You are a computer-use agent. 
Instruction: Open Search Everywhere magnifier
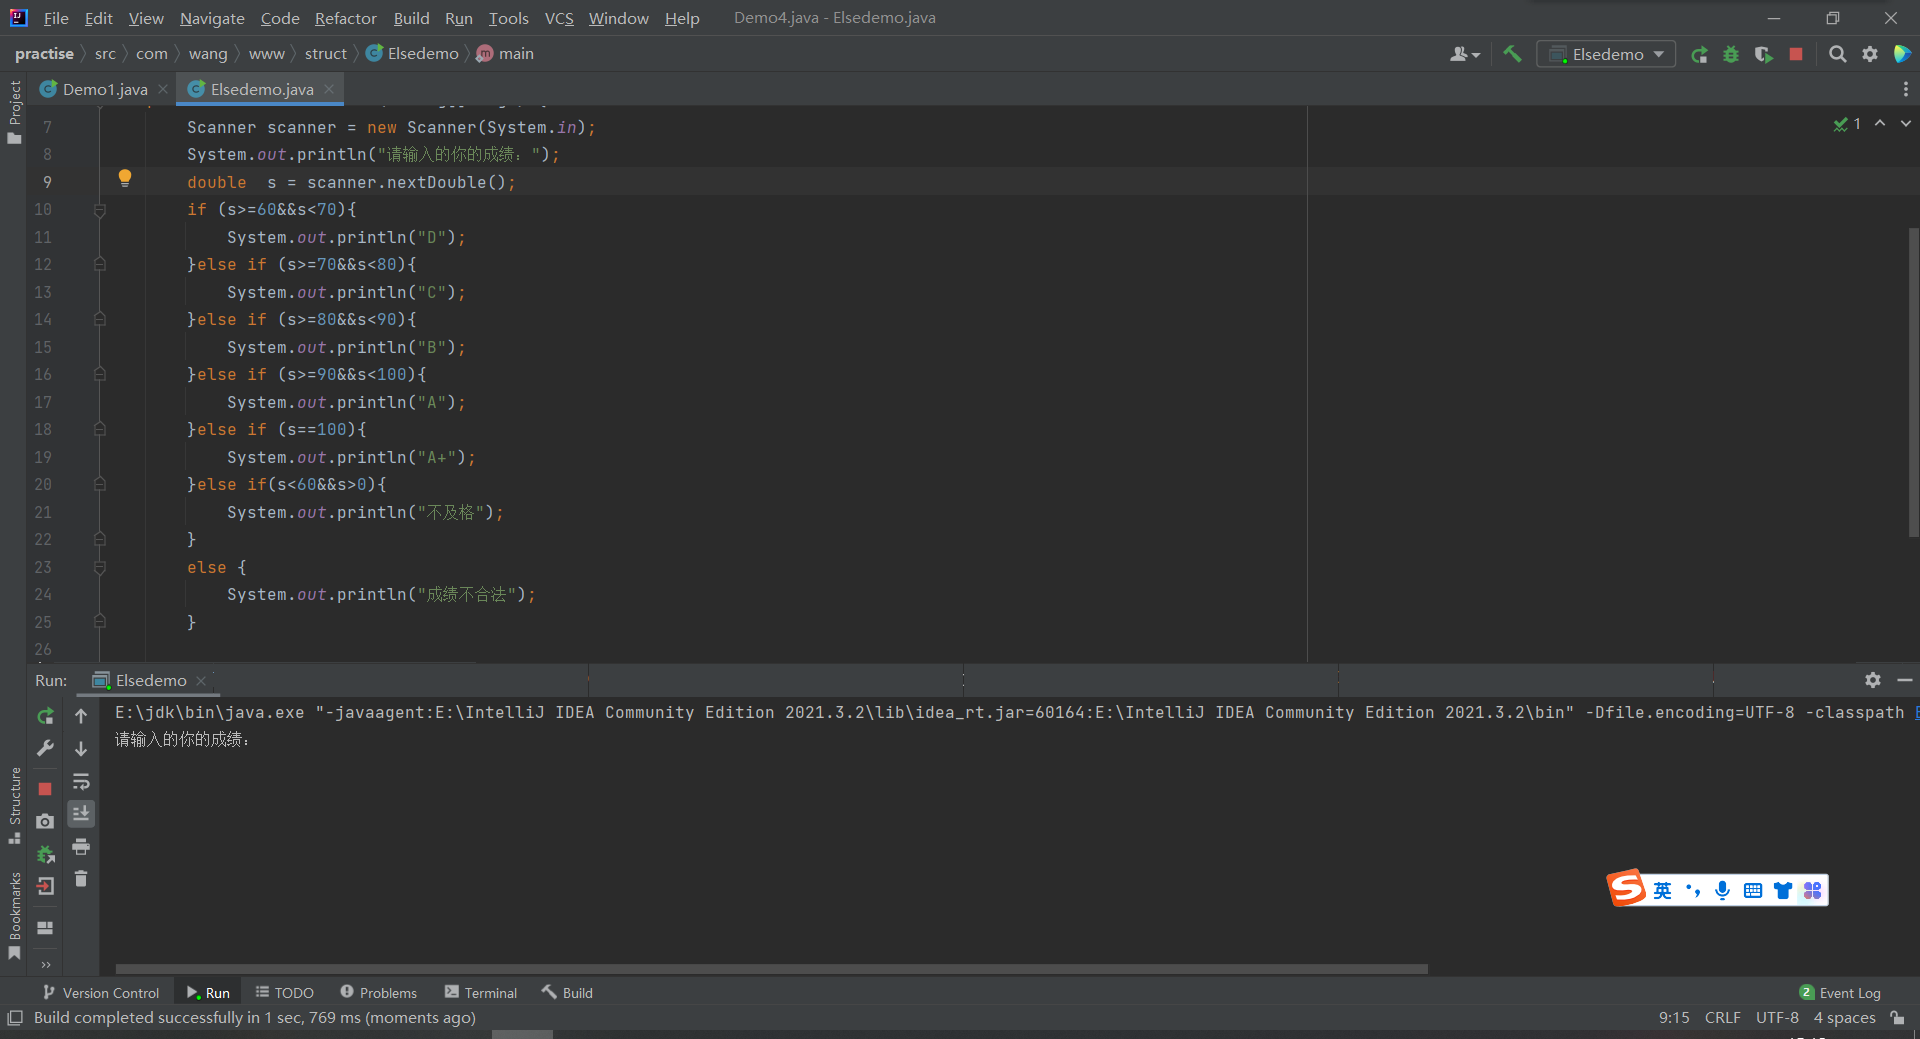(1837, 54)
